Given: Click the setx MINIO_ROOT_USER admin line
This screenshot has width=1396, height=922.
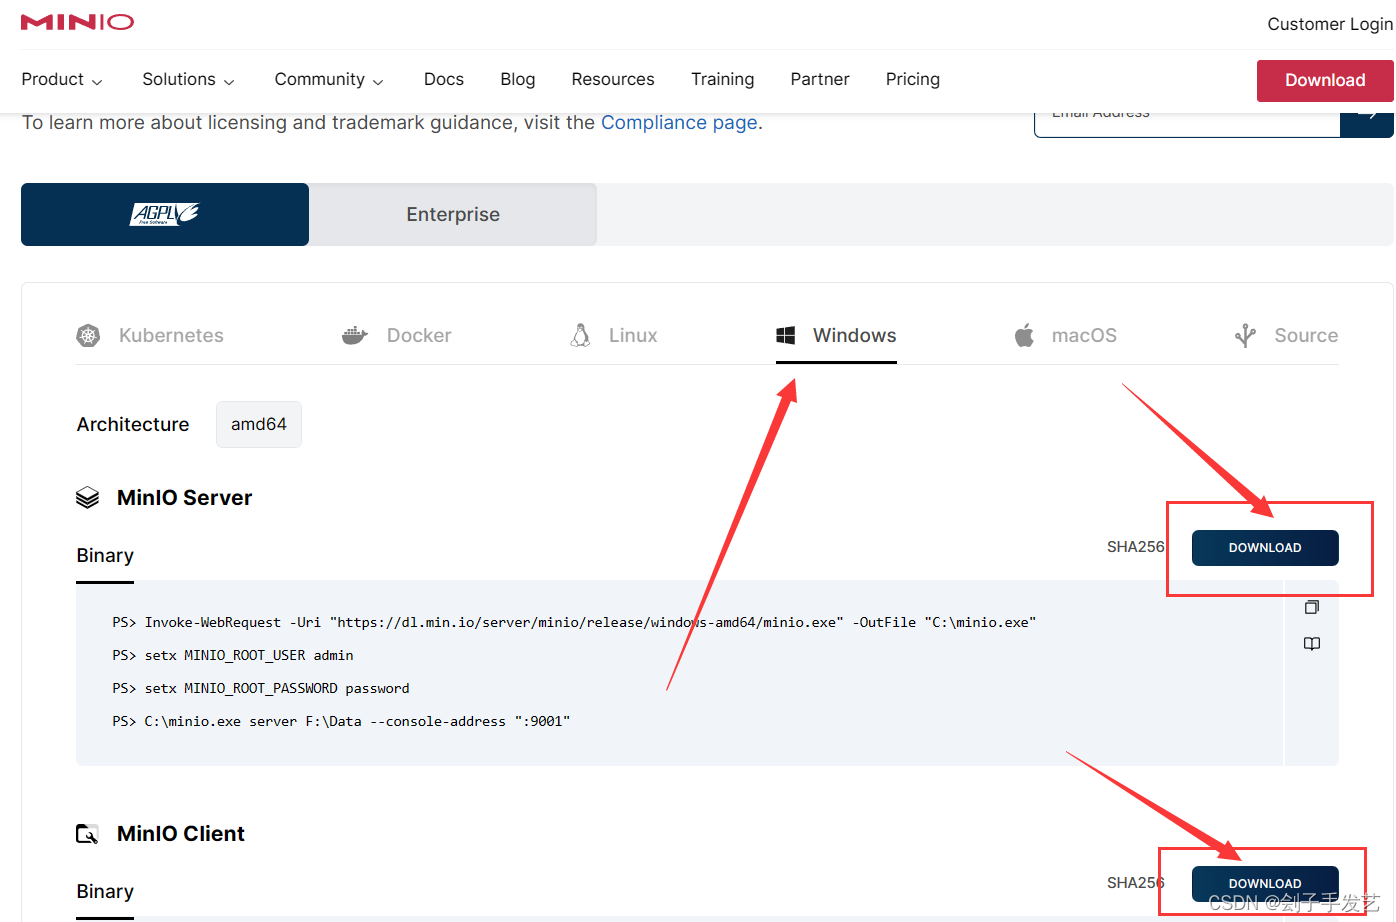Looking at the screenshot, I should click(233, 655).
